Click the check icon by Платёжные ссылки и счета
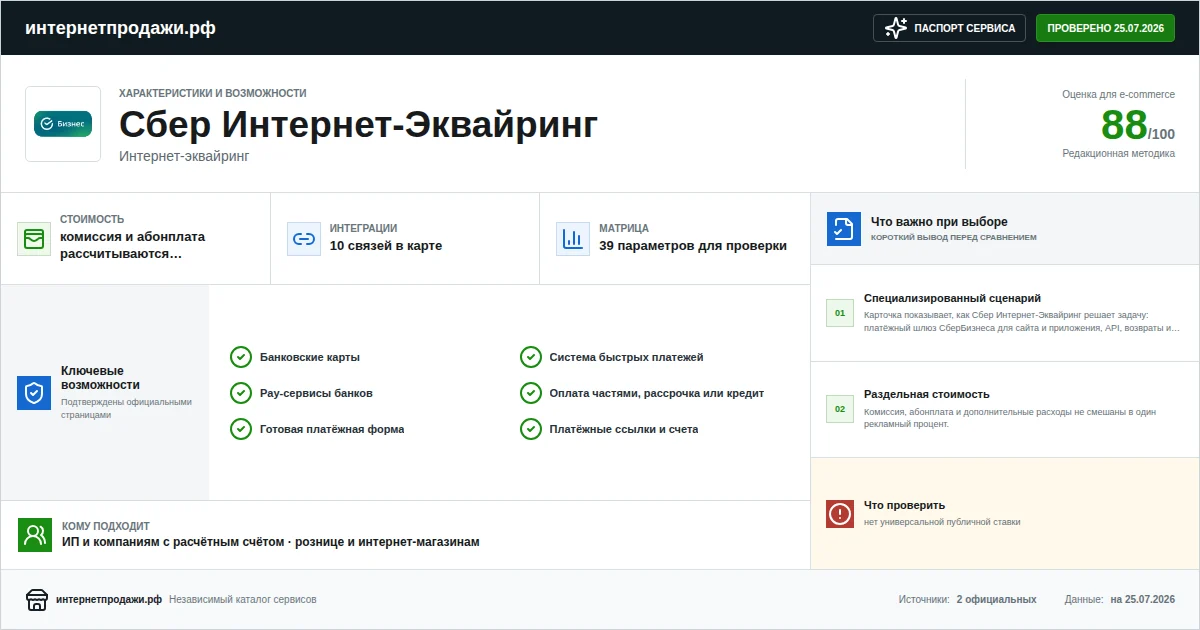The height and width of the screenshot is (630, 1200). pyautogui.click(x=531, y=429)
